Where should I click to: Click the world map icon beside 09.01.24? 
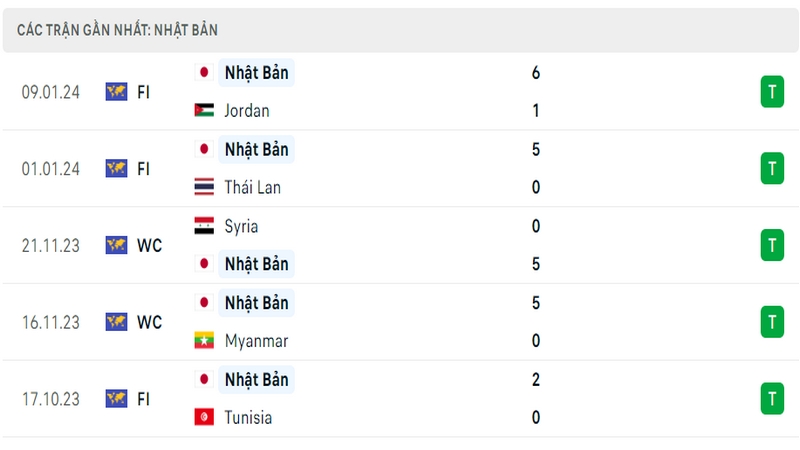[116, 92]
